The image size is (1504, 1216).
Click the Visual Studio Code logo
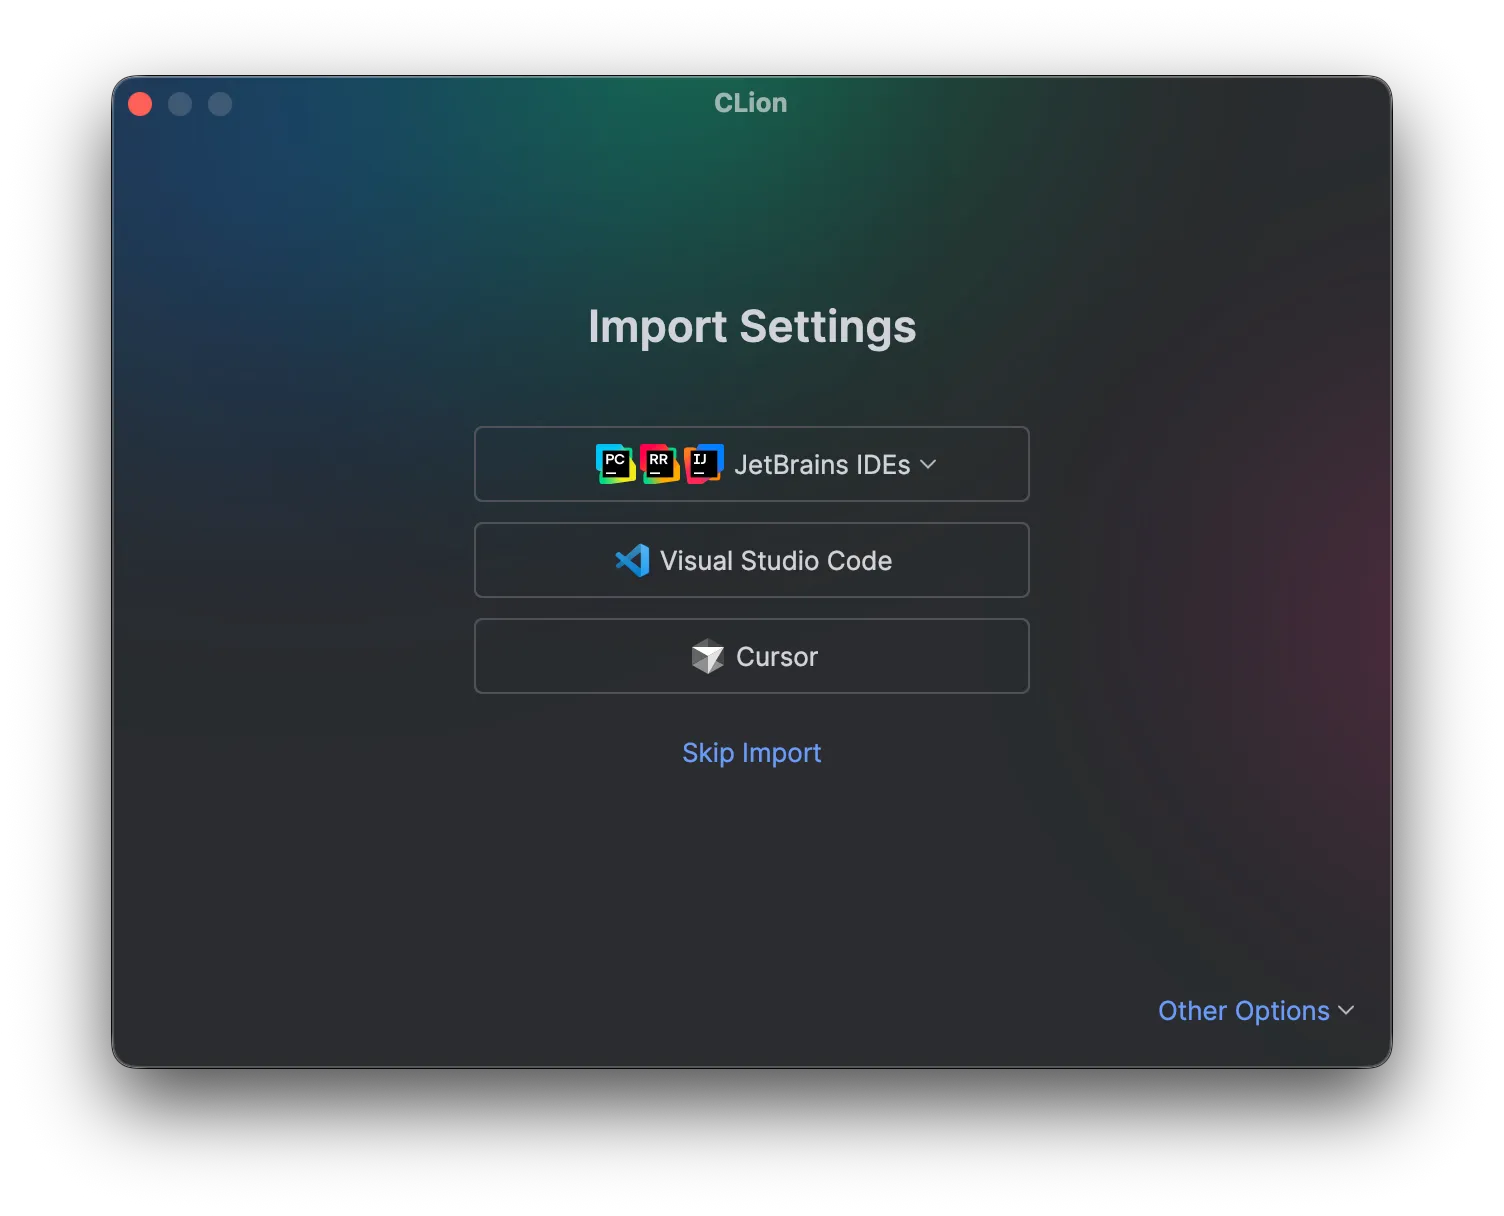coord(632,560)
